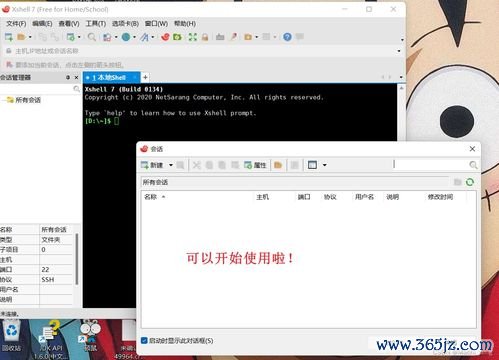Click the search magnifier in Sessions dialog
The width and height of the screenshot is (499, 360).
click(473, 165)
